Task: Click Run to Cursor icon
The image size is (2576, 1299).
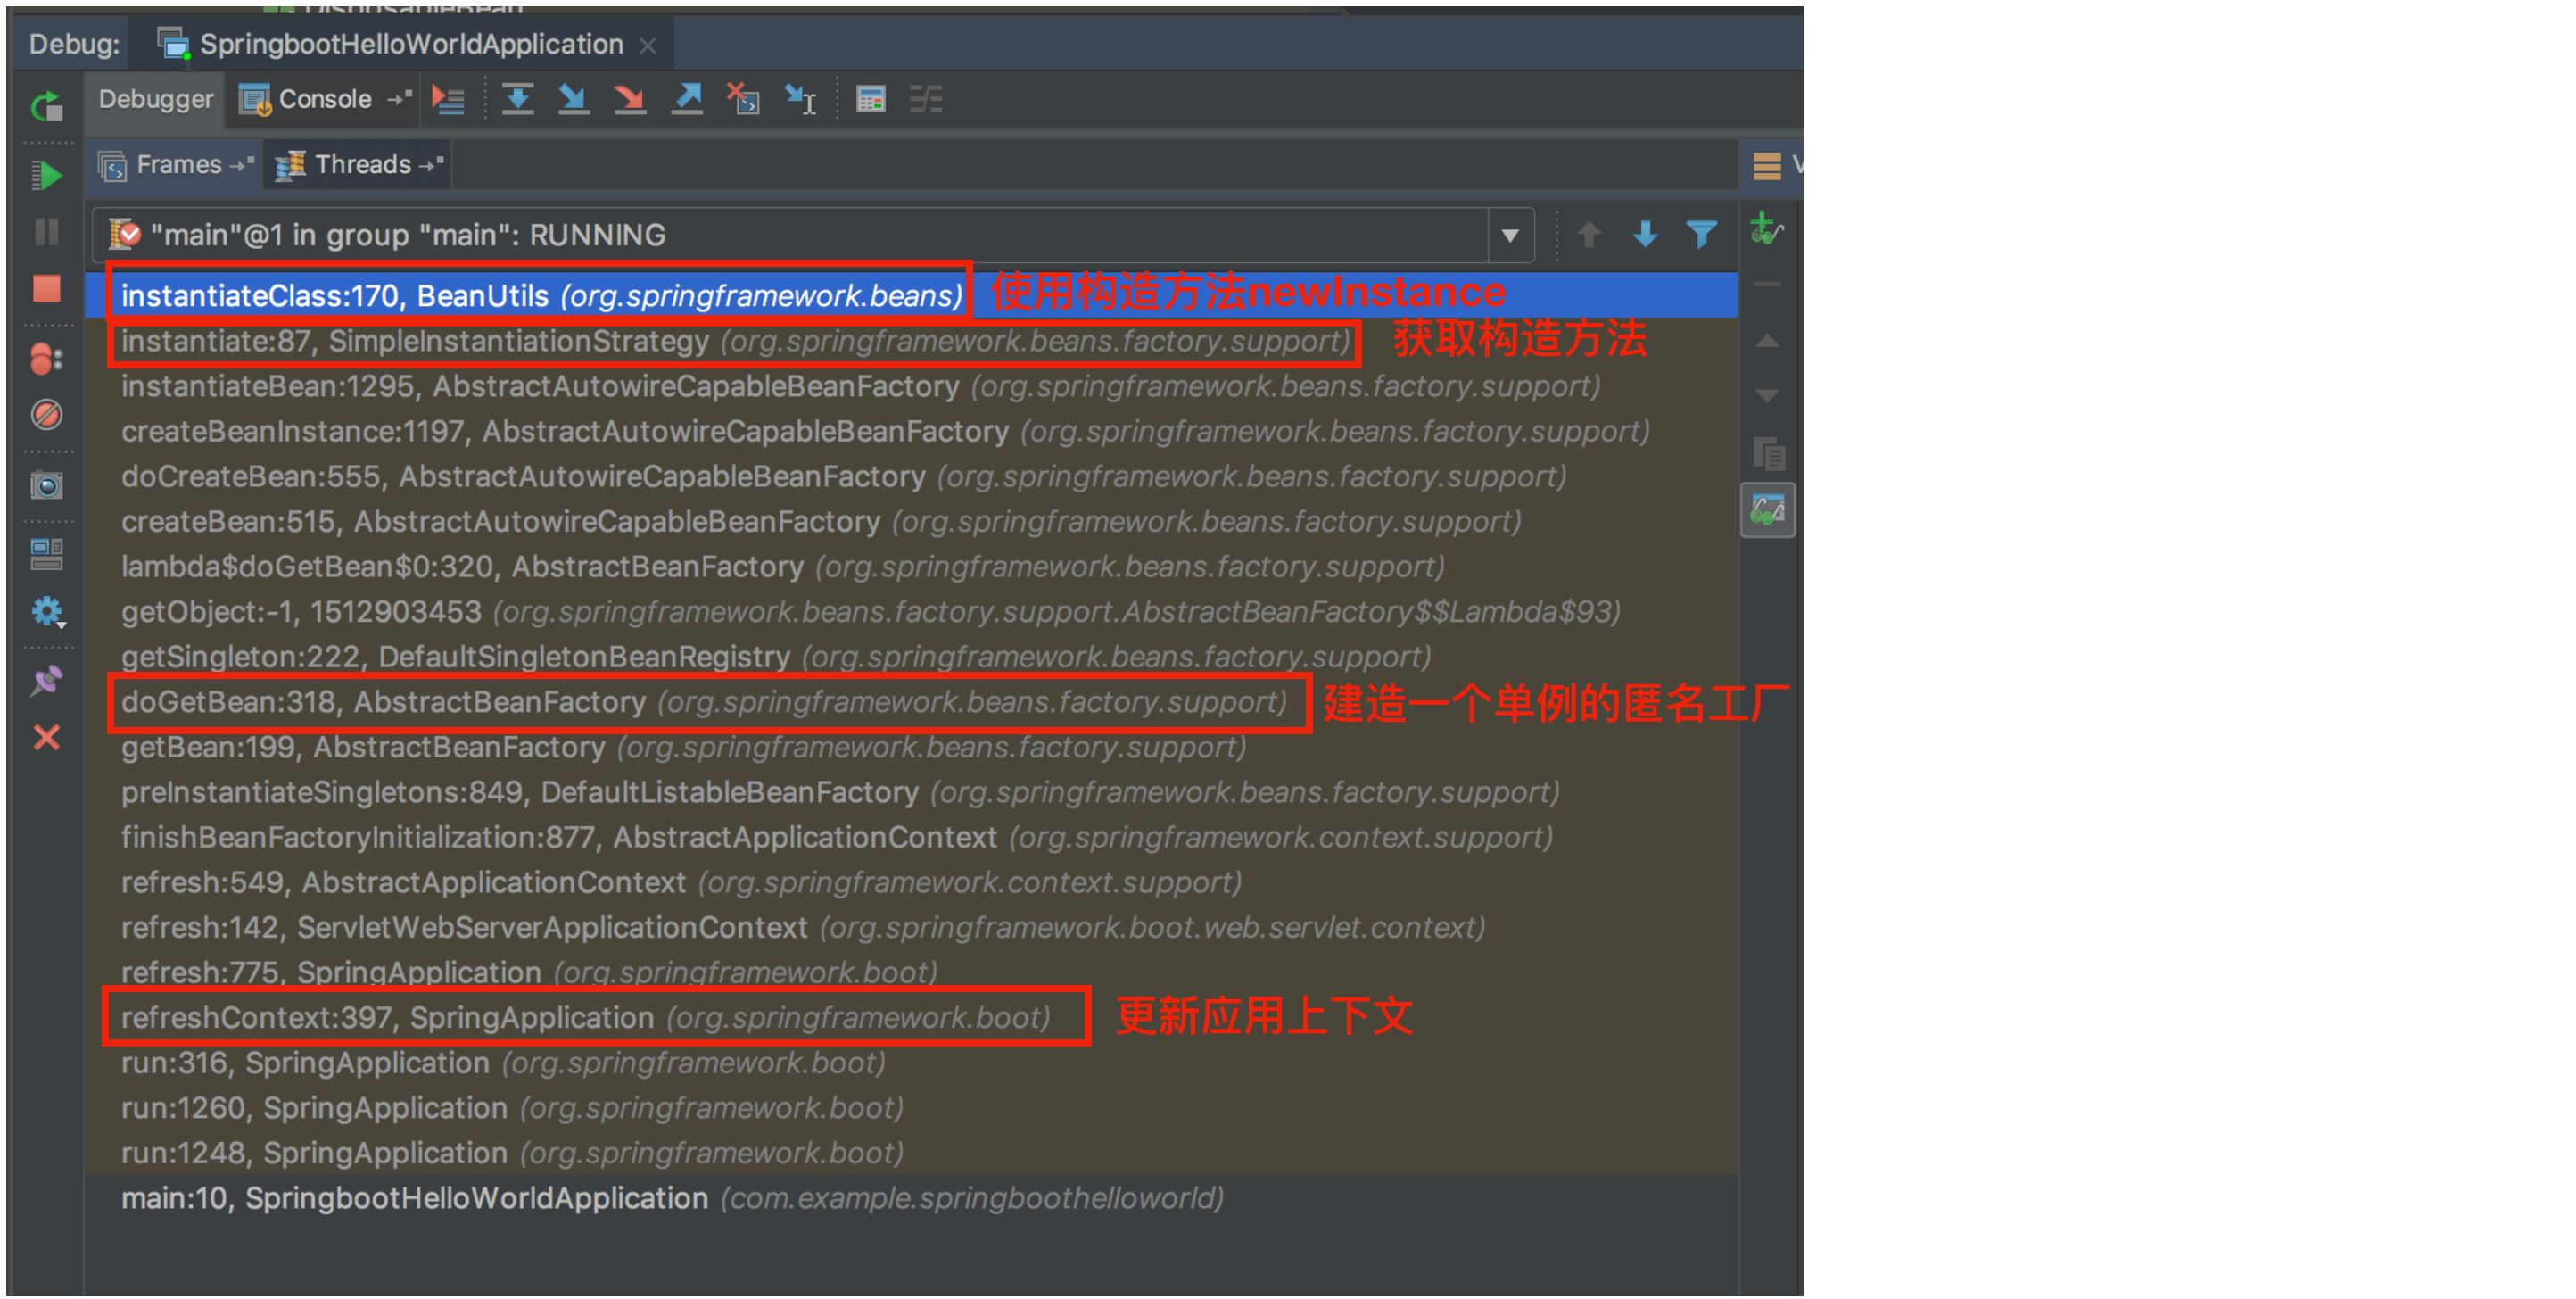Action: click(x=800, y=99)
